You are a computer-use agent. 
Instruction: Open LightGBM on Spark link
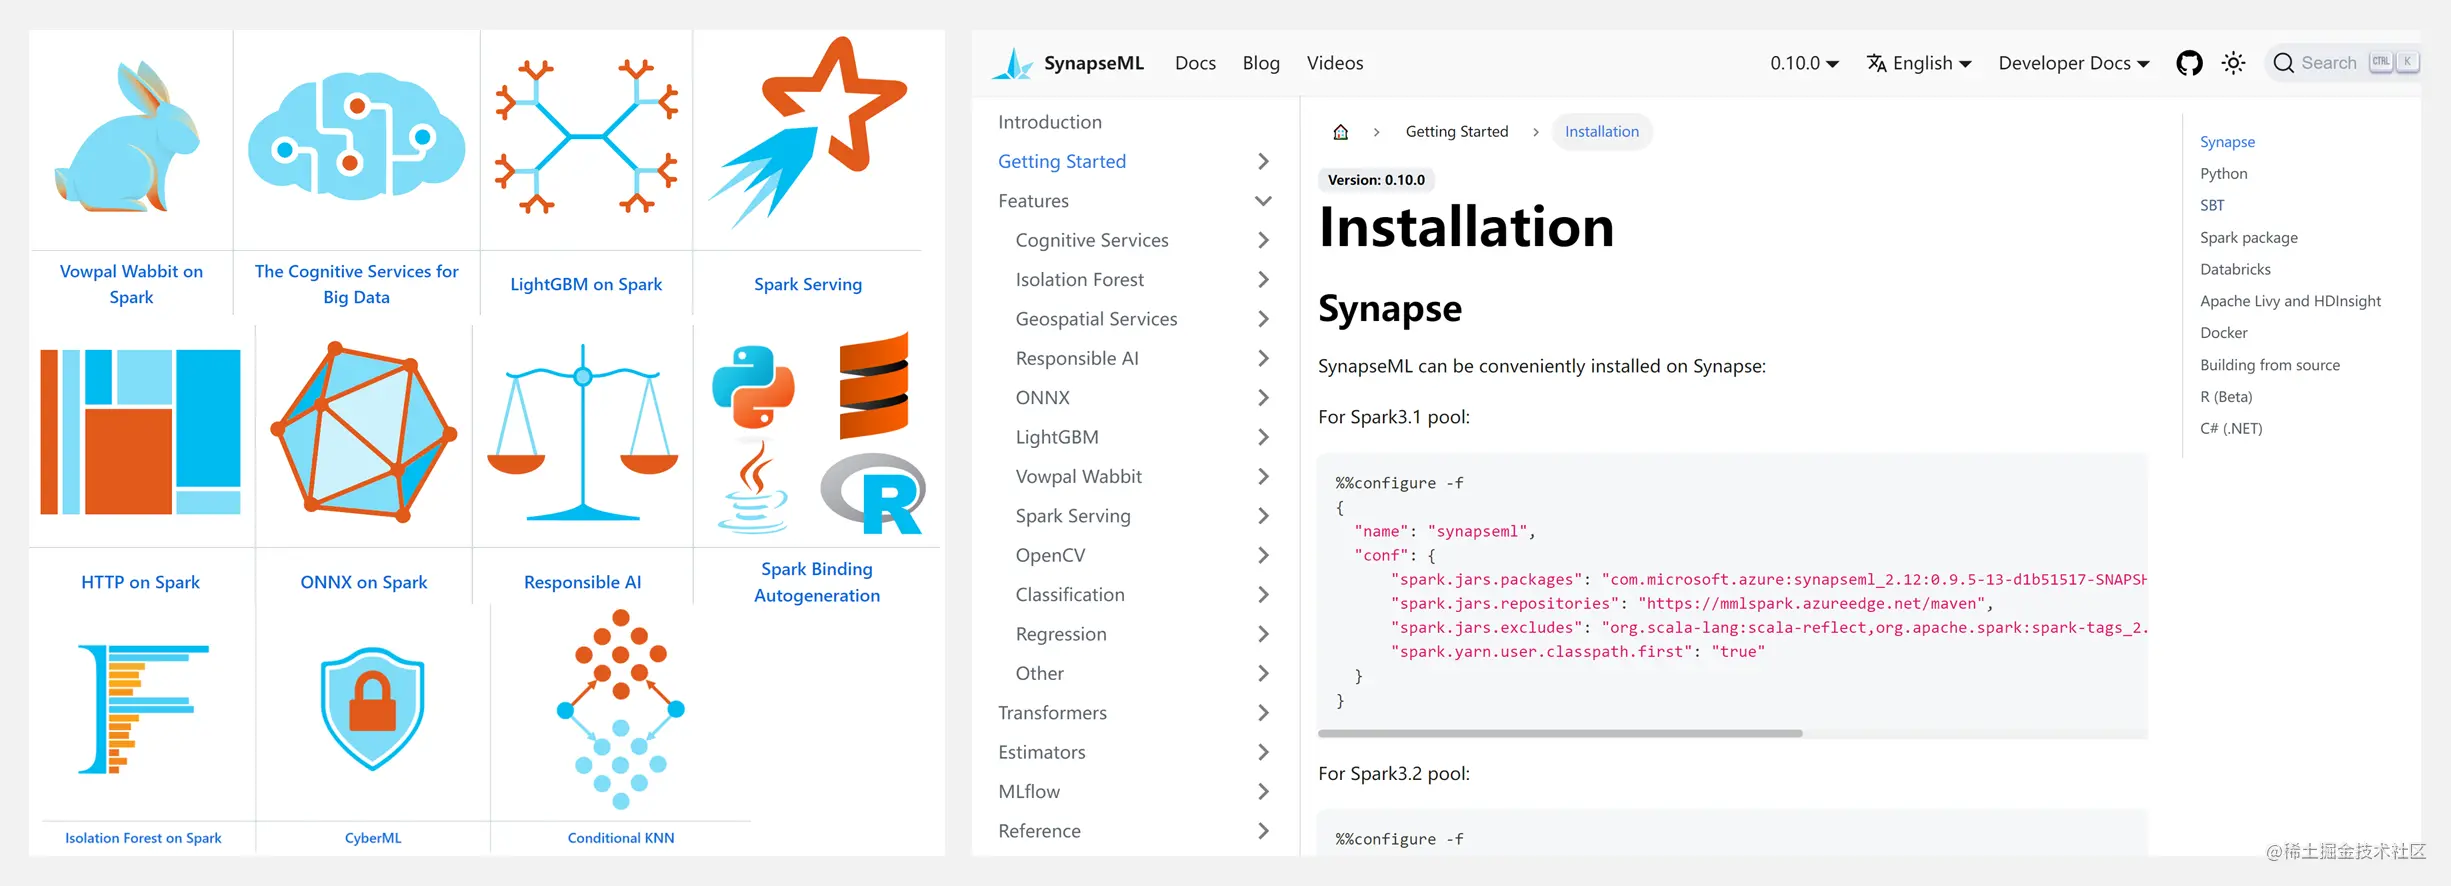(x=586, y=284)
